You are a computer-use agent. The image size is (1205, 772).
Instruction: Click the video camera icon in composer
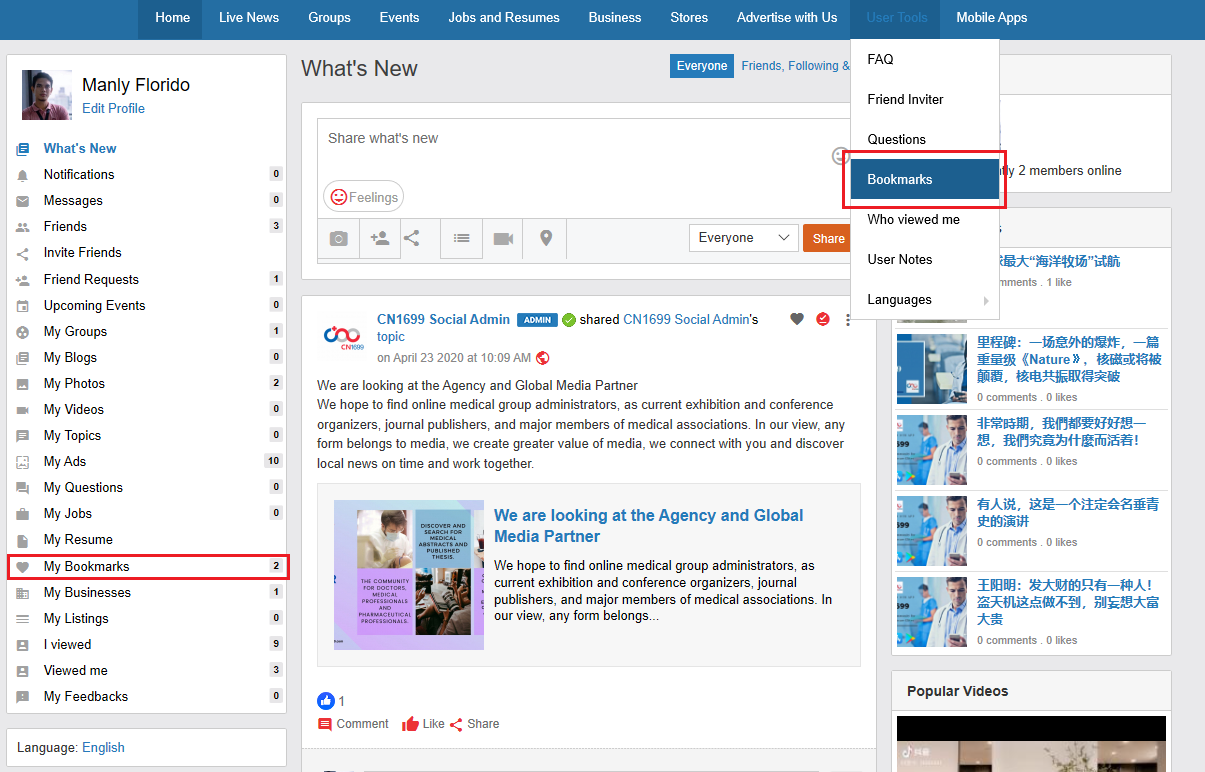(503, 239)
